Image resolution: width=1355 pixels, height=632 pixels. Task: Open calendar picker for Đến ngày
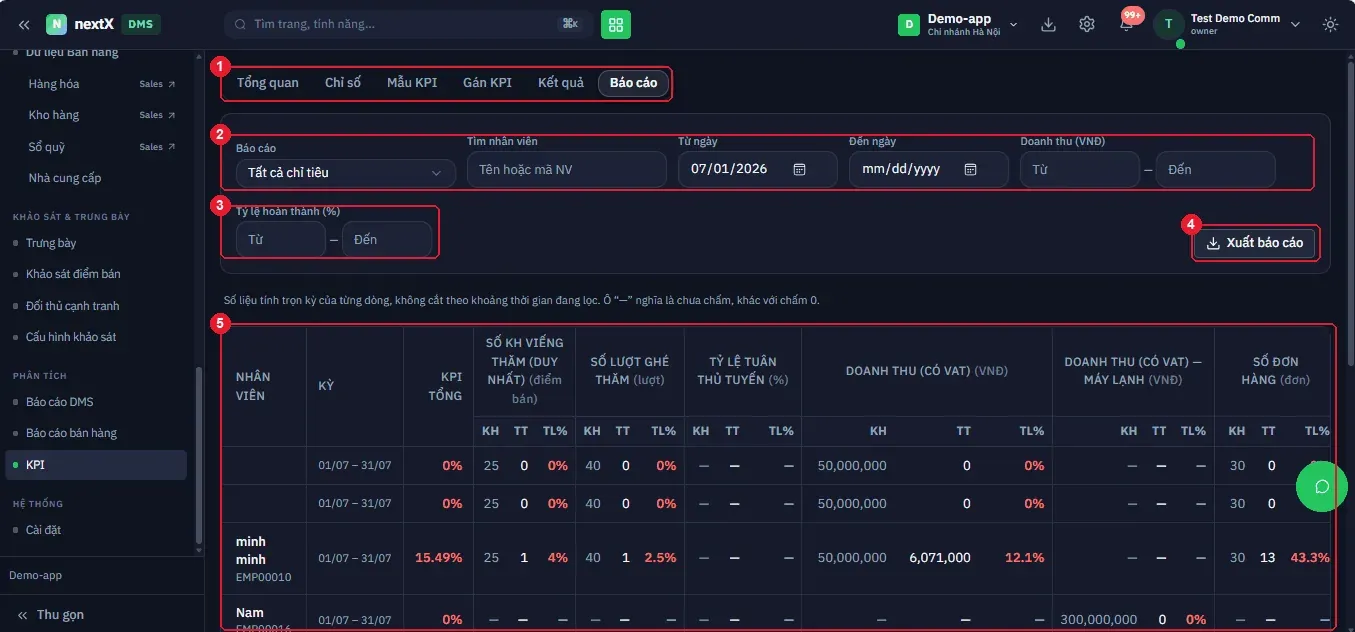pyautogui.click(x=970, y=169)
